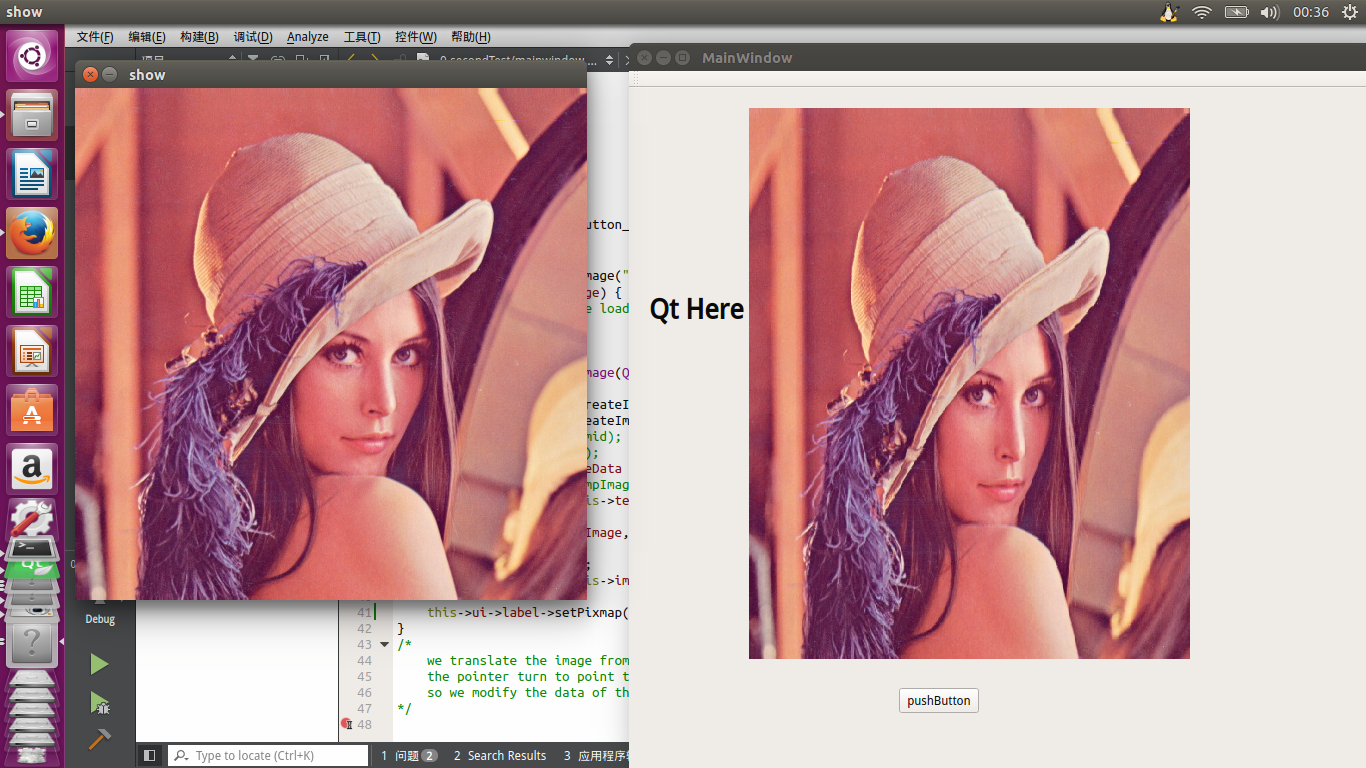Open the 应用程序 output pane tab
The image size is (1366, 768).
click(x=596, y=756)
